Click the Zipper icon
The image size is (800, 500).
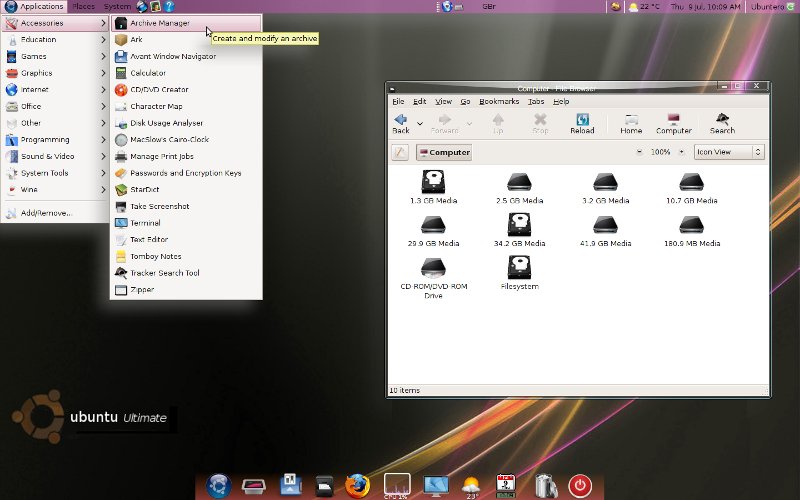pos(121,290)
